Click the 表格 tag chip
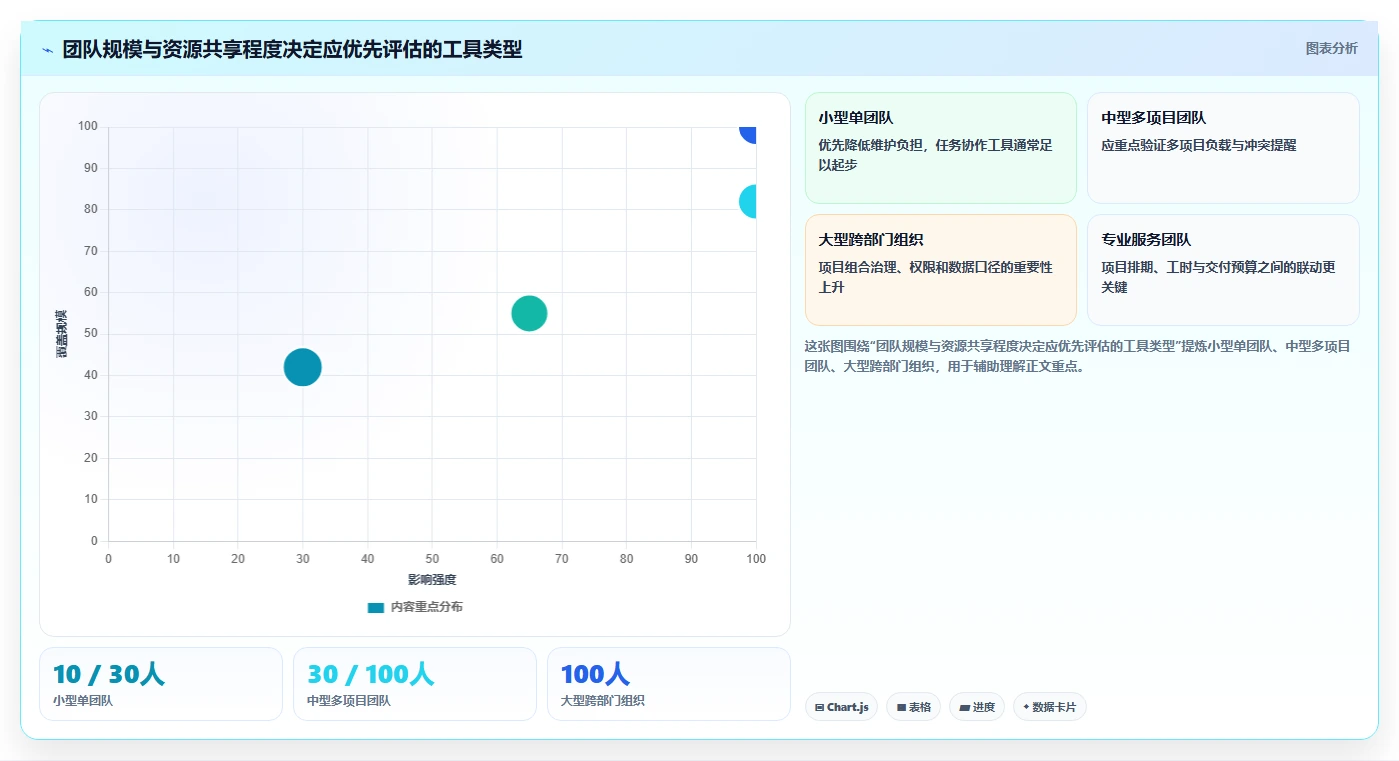 pos(913,707)
